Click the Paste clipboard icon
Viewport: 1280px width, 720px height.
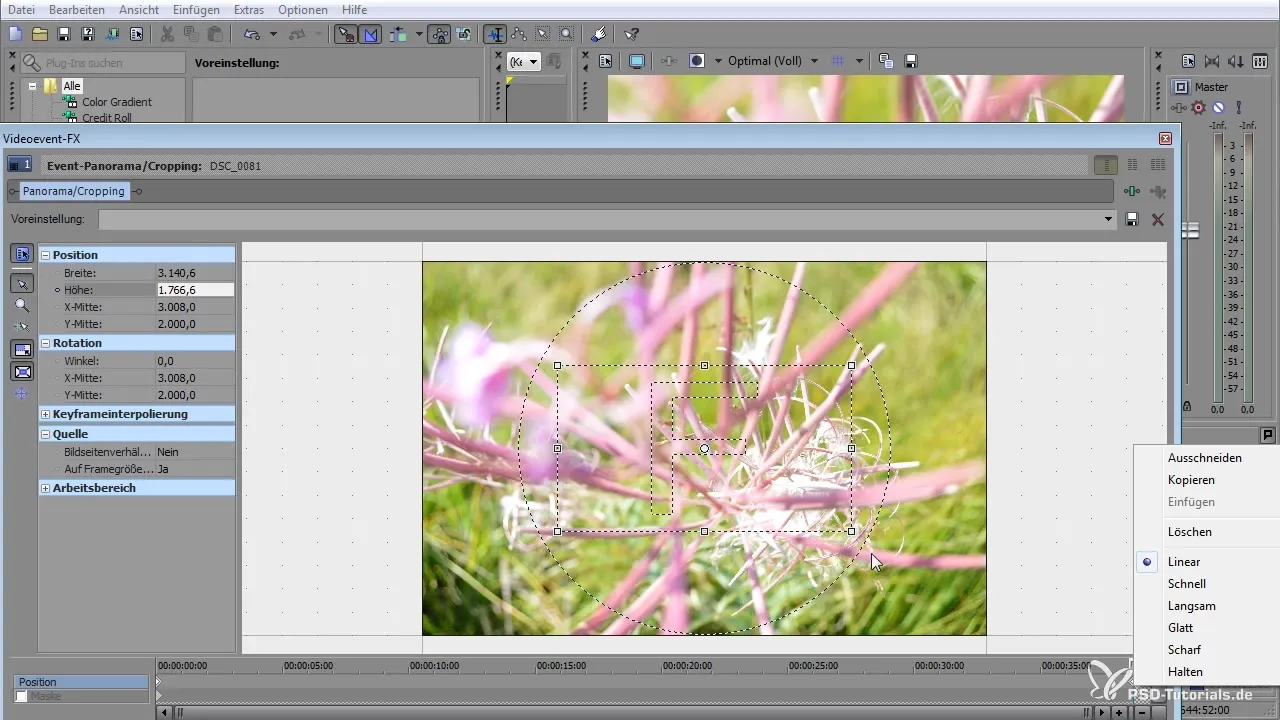(214, 34)
